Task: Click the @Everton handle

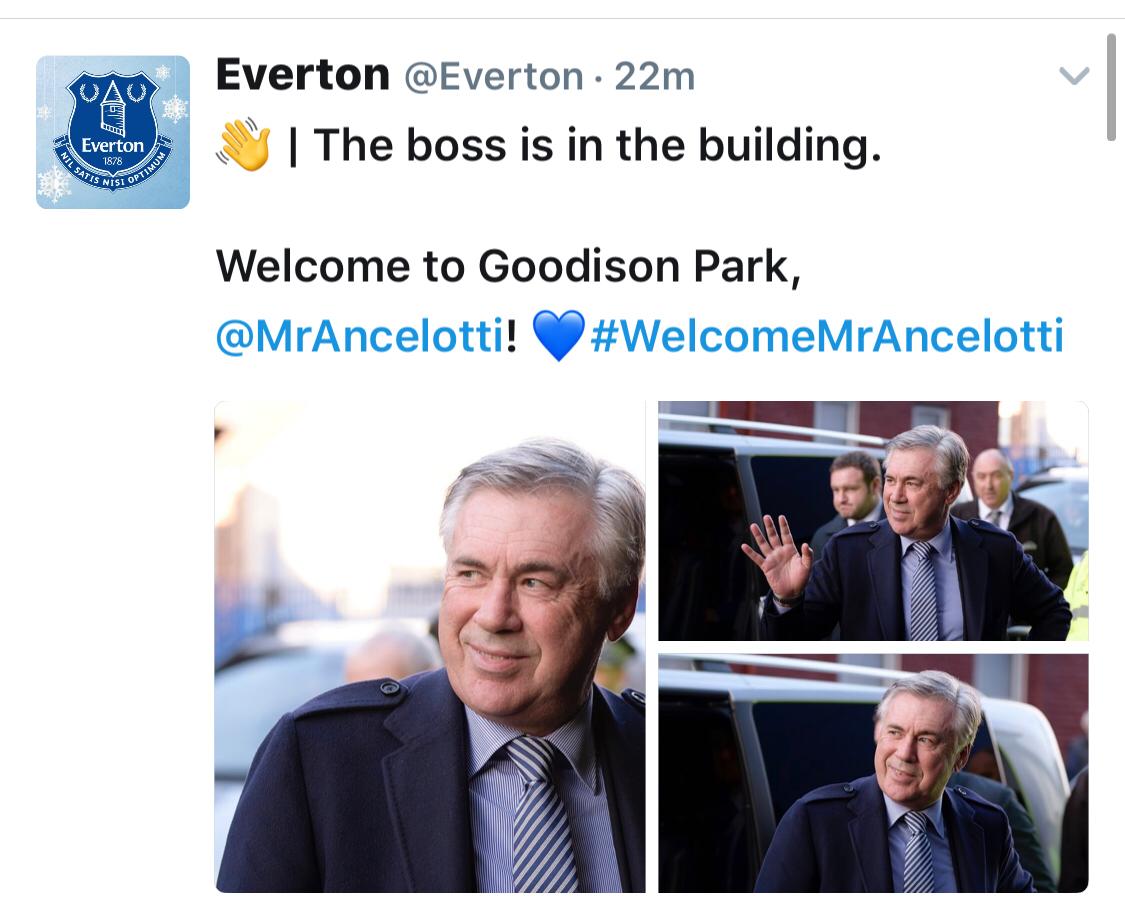Action: coord(493,77)
